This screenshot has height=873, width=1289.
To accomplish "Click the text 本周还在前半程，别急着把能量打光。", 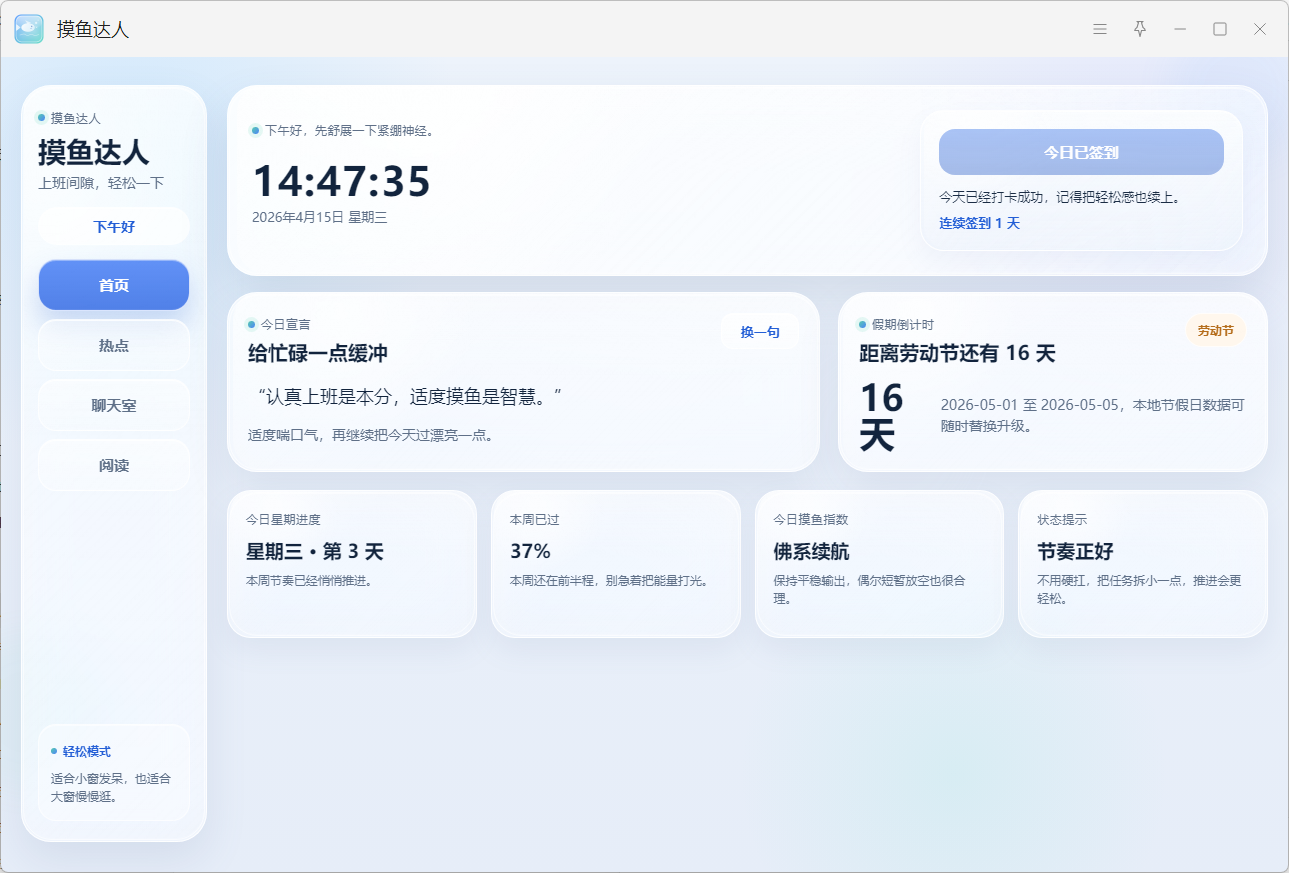I will tap(609, 580).
